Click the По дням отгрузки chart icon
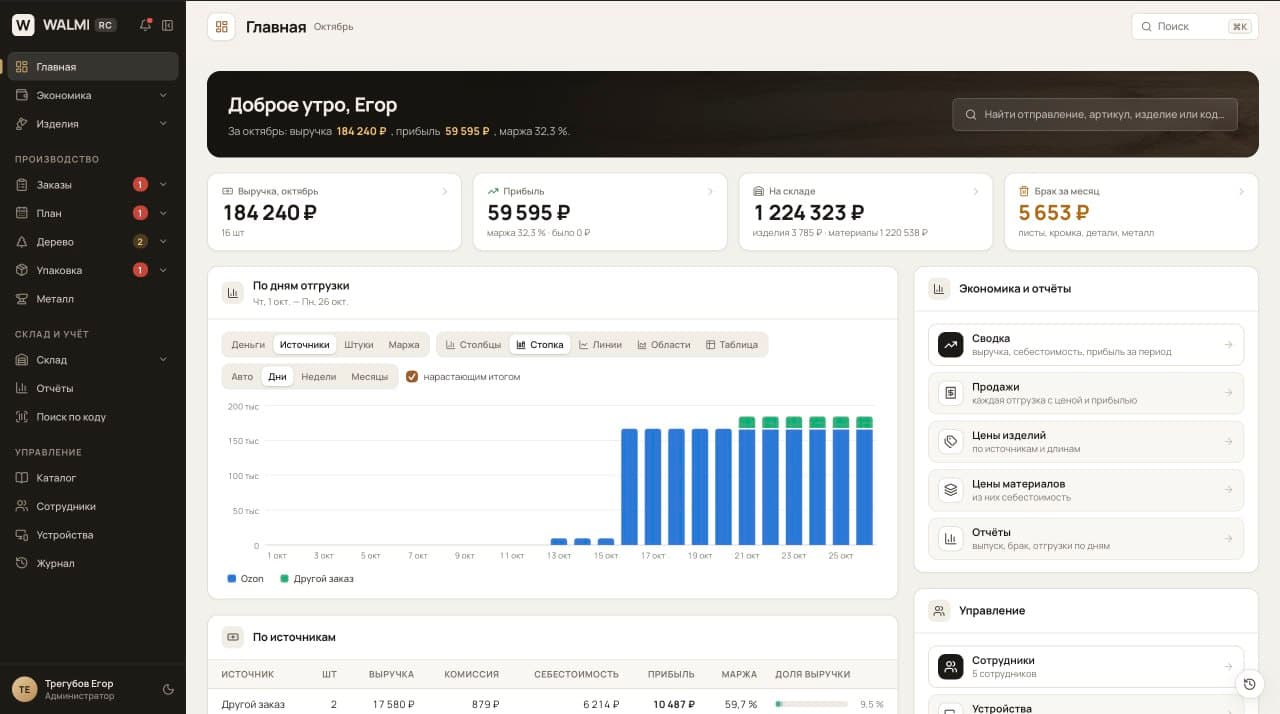The width and height of the screenshot is (1280, 714). [x=233, y=292]
